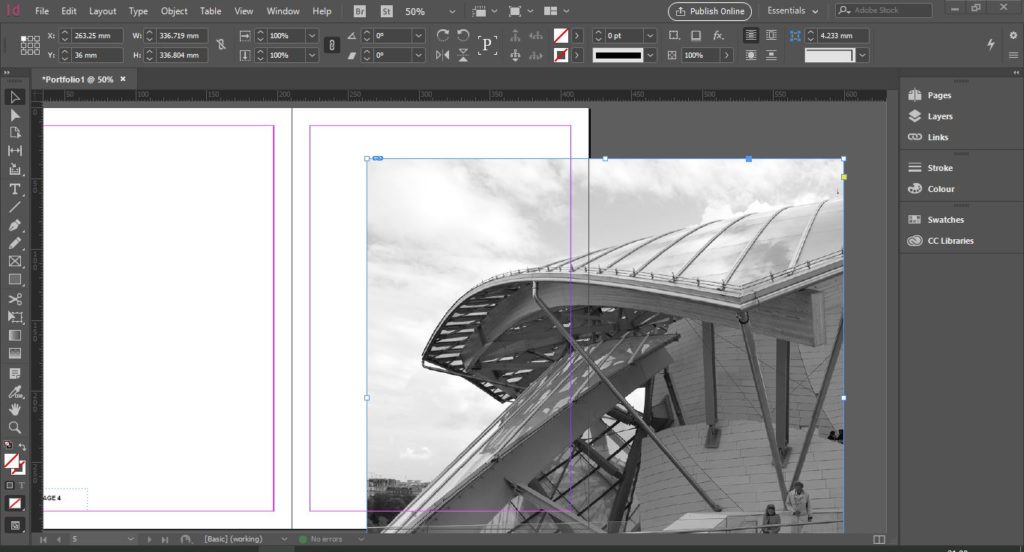Click the Rotate 90° clockwise icon
1024x552 pixels.
coord(443,35)
